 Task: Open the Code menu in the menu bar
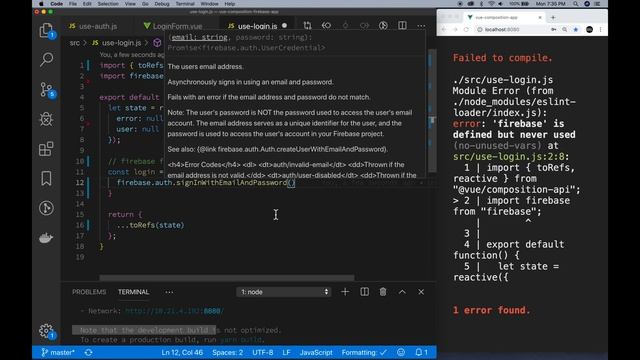point(56,4)
